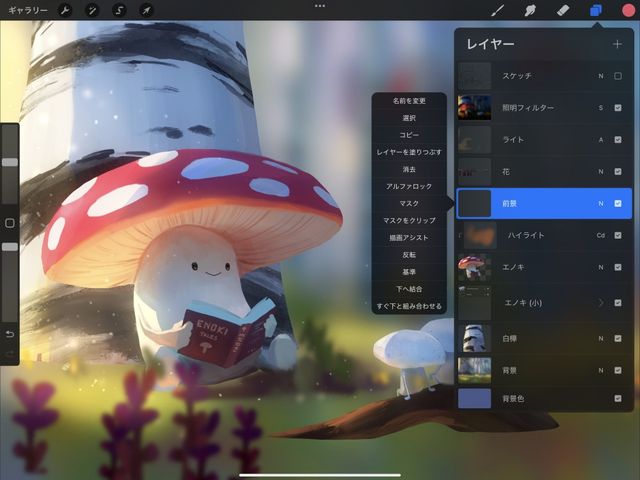Open the Gallery (ギャラリー)
The height and width of the screenshot is (480, 640).
[27, 10]
